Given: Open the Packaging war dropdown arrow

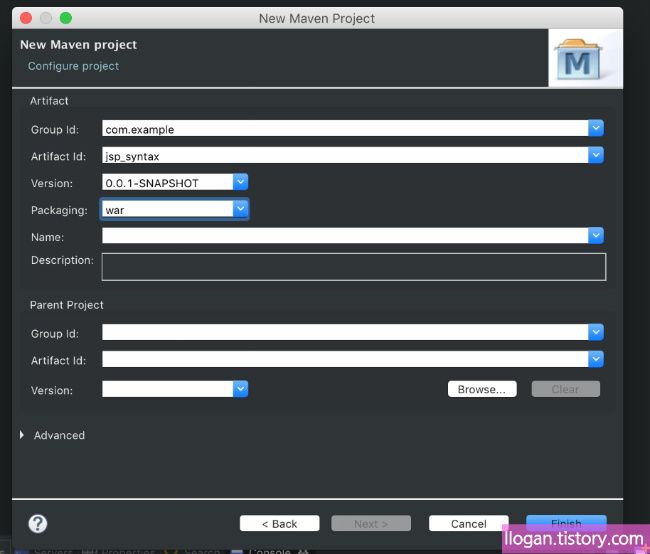Looking at the screenshot, I should [x=240, y=209].
